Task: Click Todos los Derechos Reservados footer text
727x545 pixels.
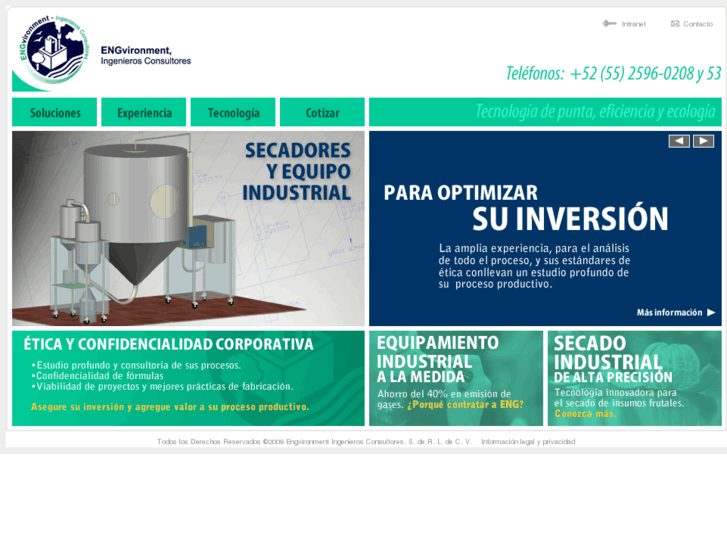Action: pyautogui.click(x=314, y=442)
